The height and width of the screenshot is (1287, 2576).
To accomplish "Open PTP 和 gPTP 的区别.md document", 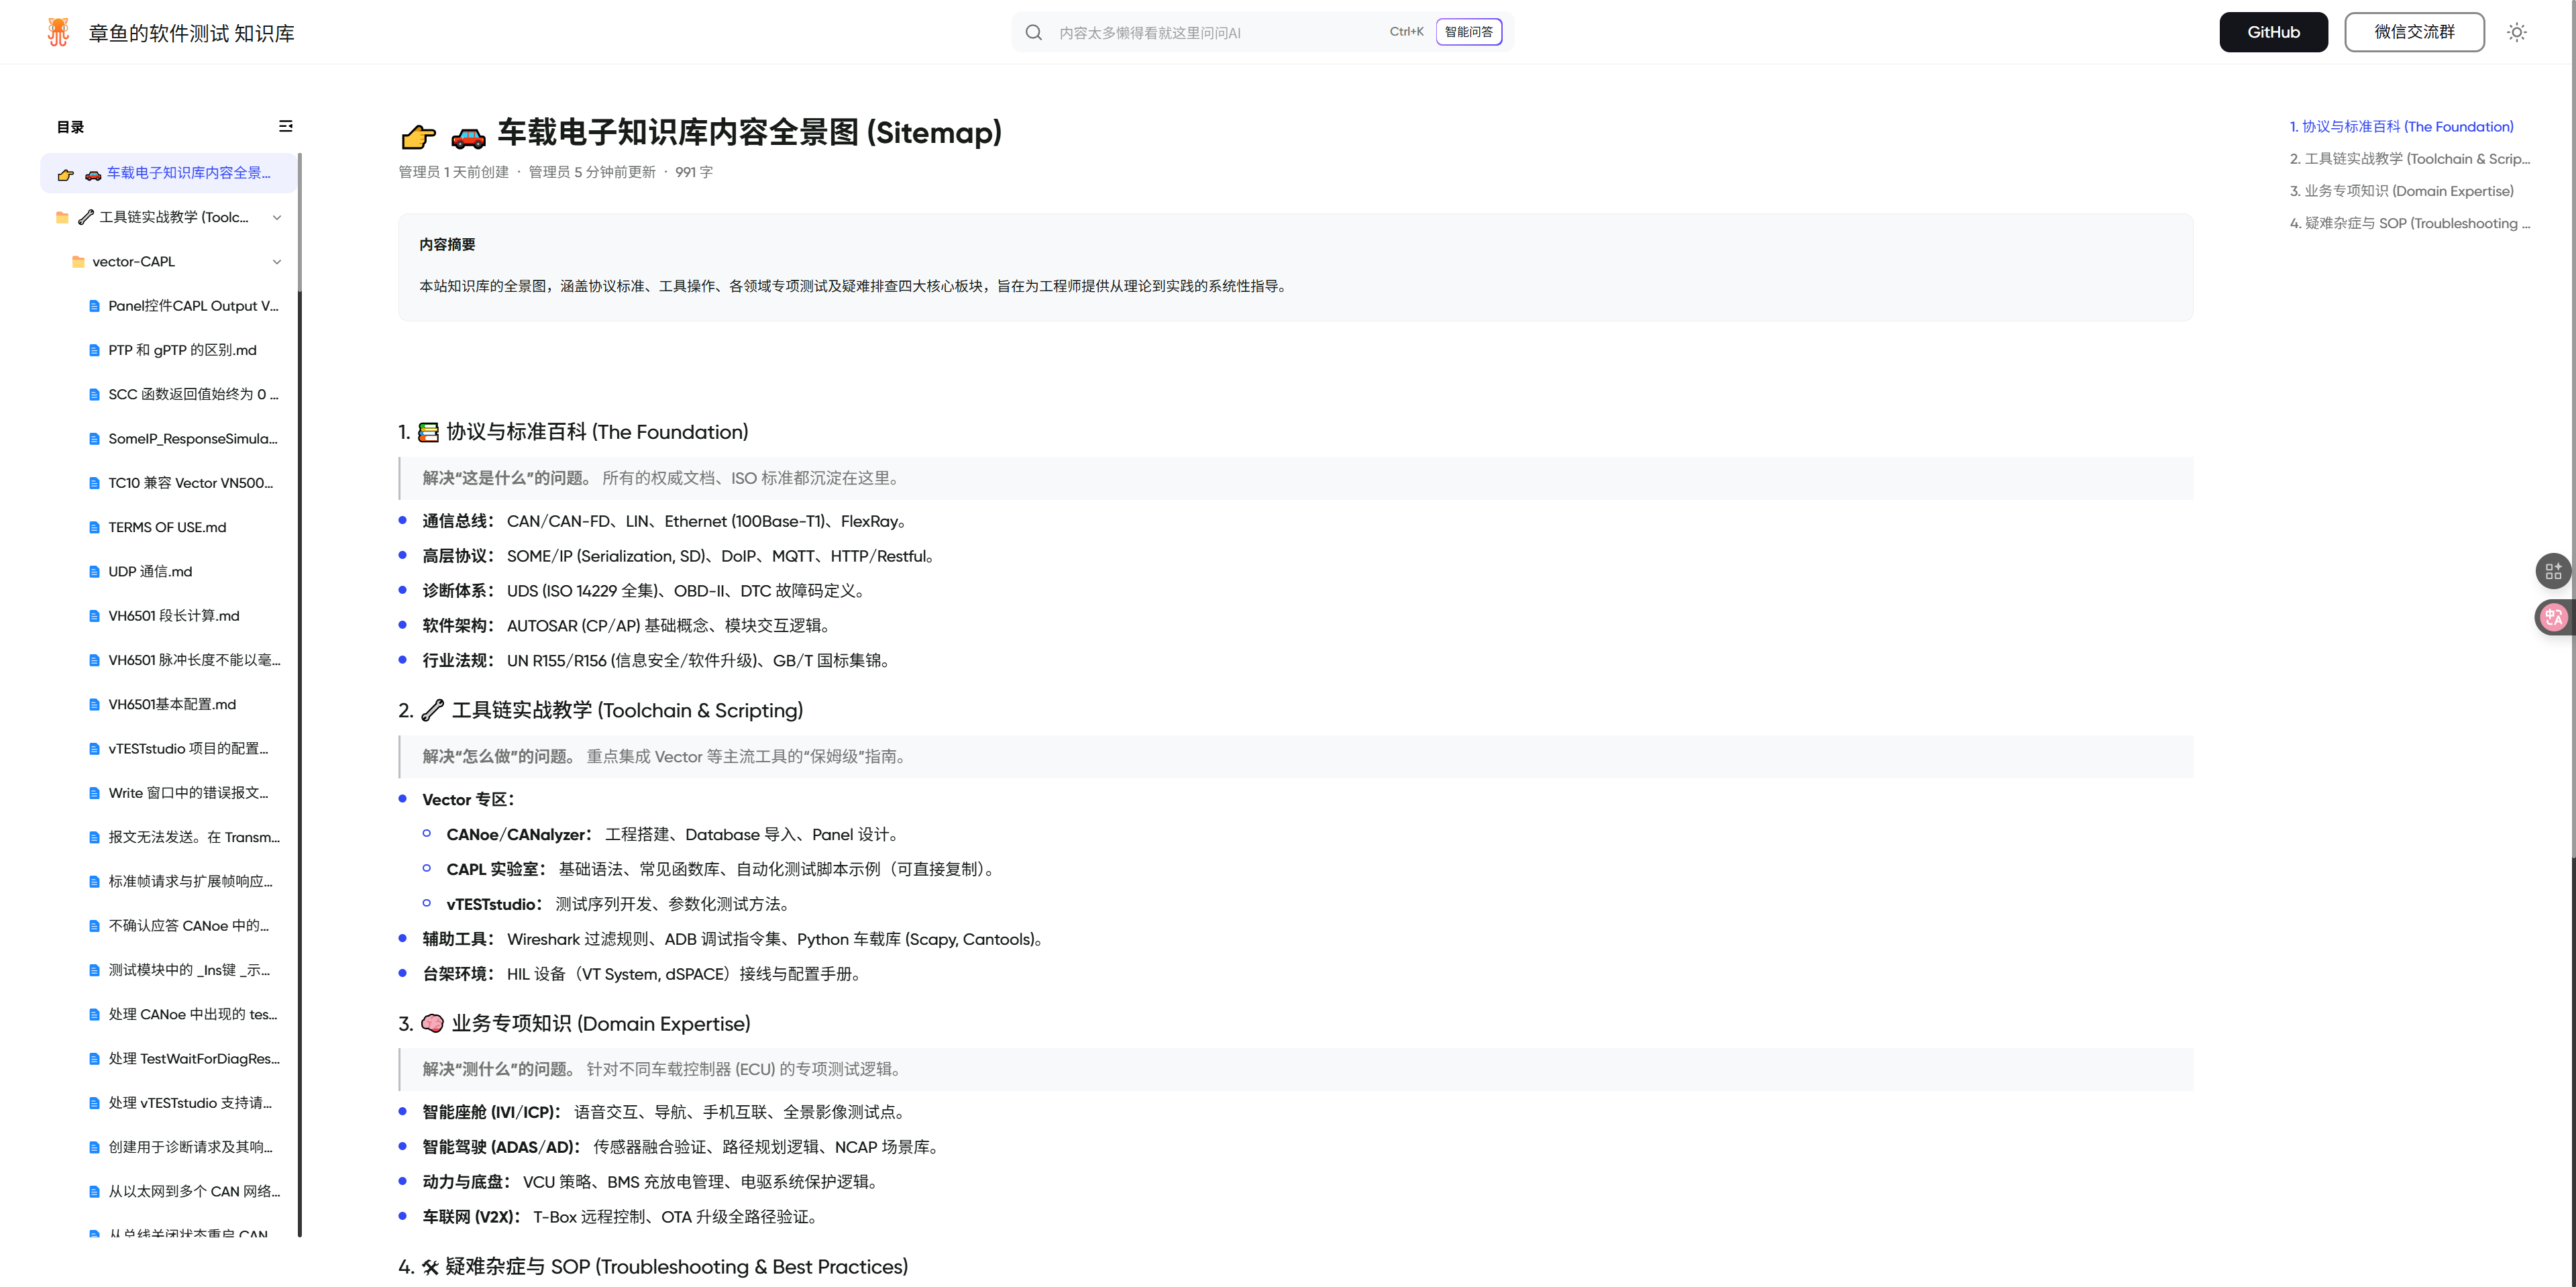I will pyautogui.click(x=182, y=350).
